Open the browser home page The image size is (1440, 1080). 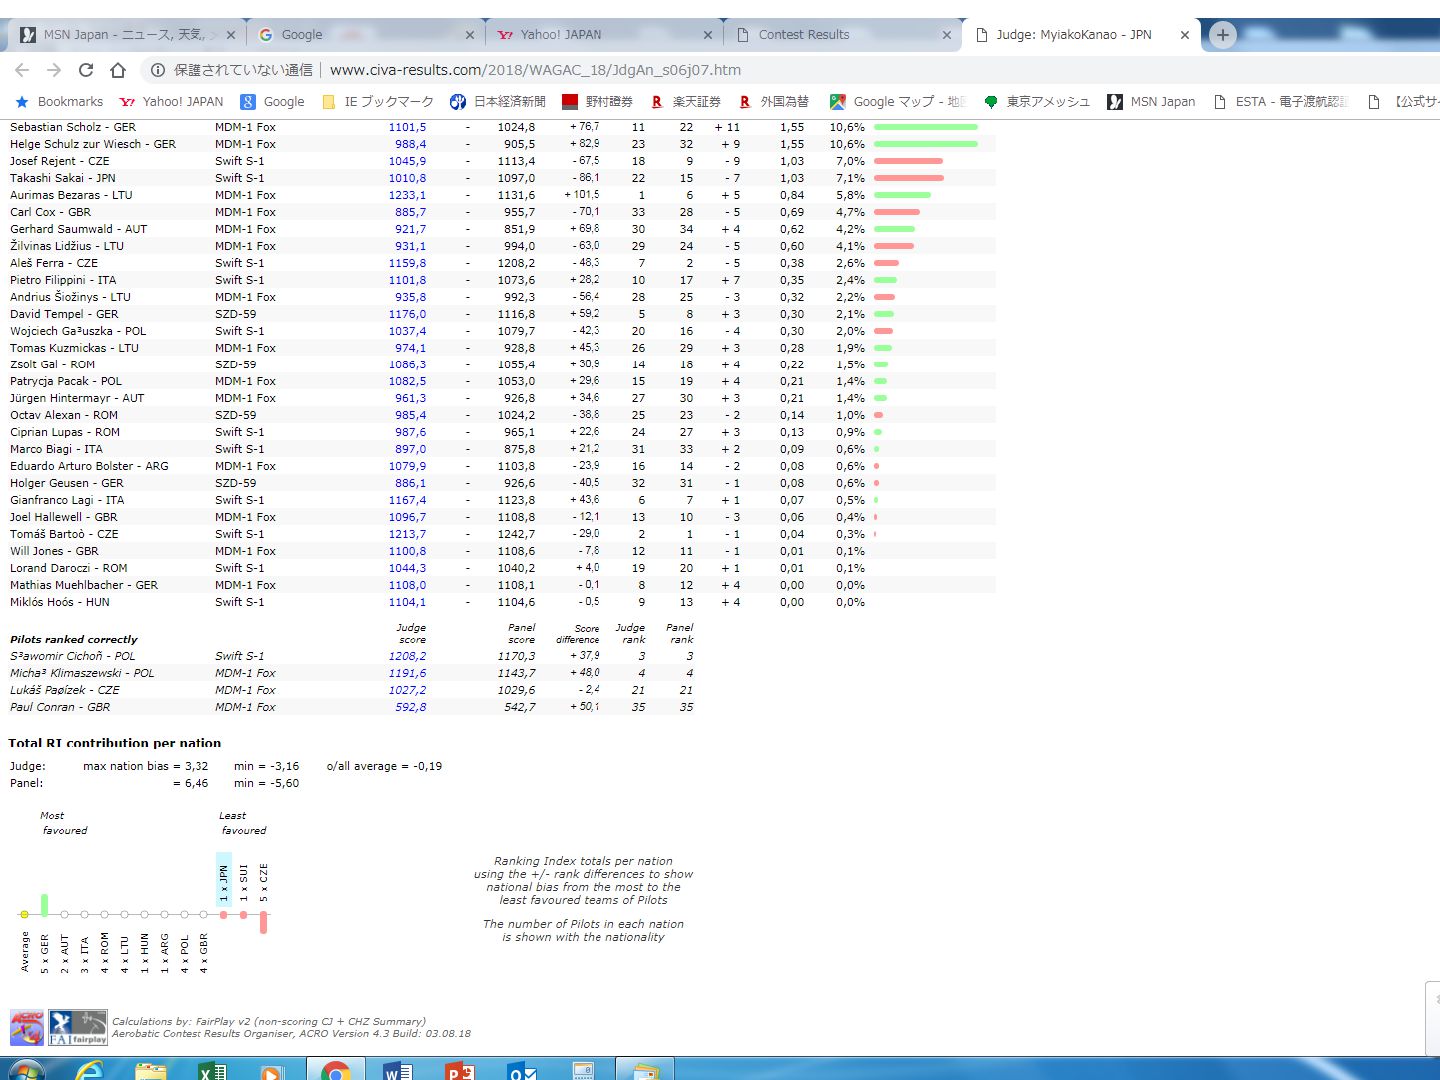click(x=118, y=70)
